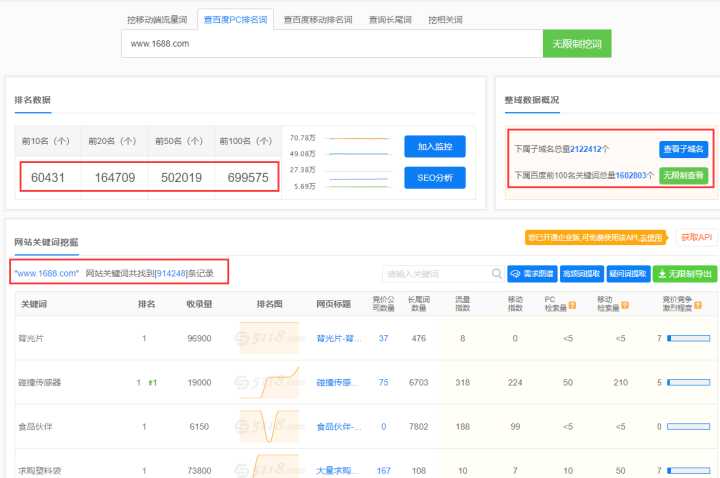This screenshot has width=720, height=478.
Task: Click the 查看子域名 button
Action: coord(683,149)
